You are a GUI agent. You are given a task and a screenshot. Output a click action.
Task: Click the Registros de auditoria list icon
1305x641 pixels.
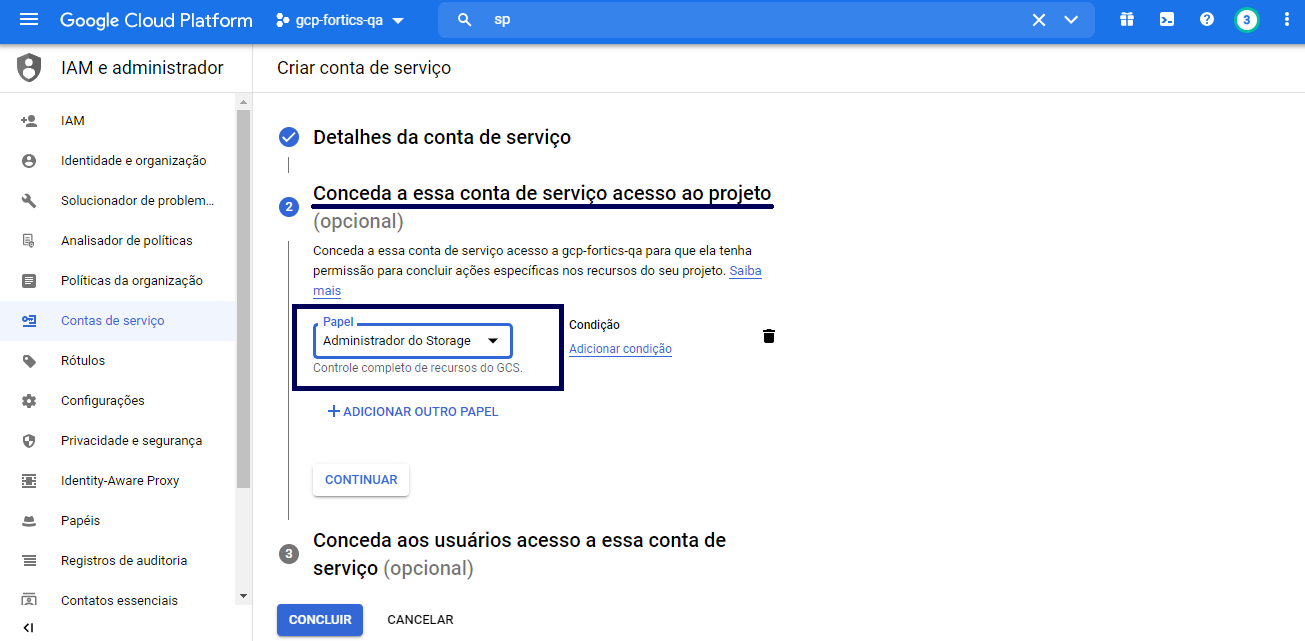coord(29,561)
